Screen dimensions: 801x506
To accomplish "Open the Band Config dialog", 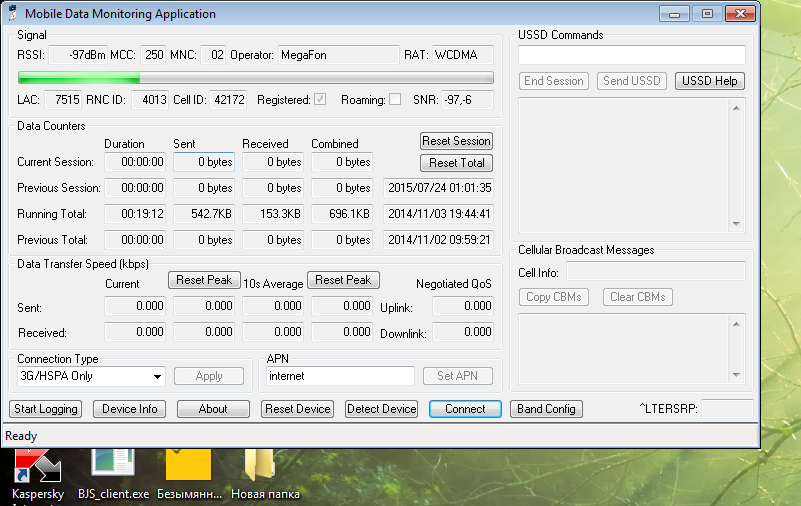I will coord(546,409).
